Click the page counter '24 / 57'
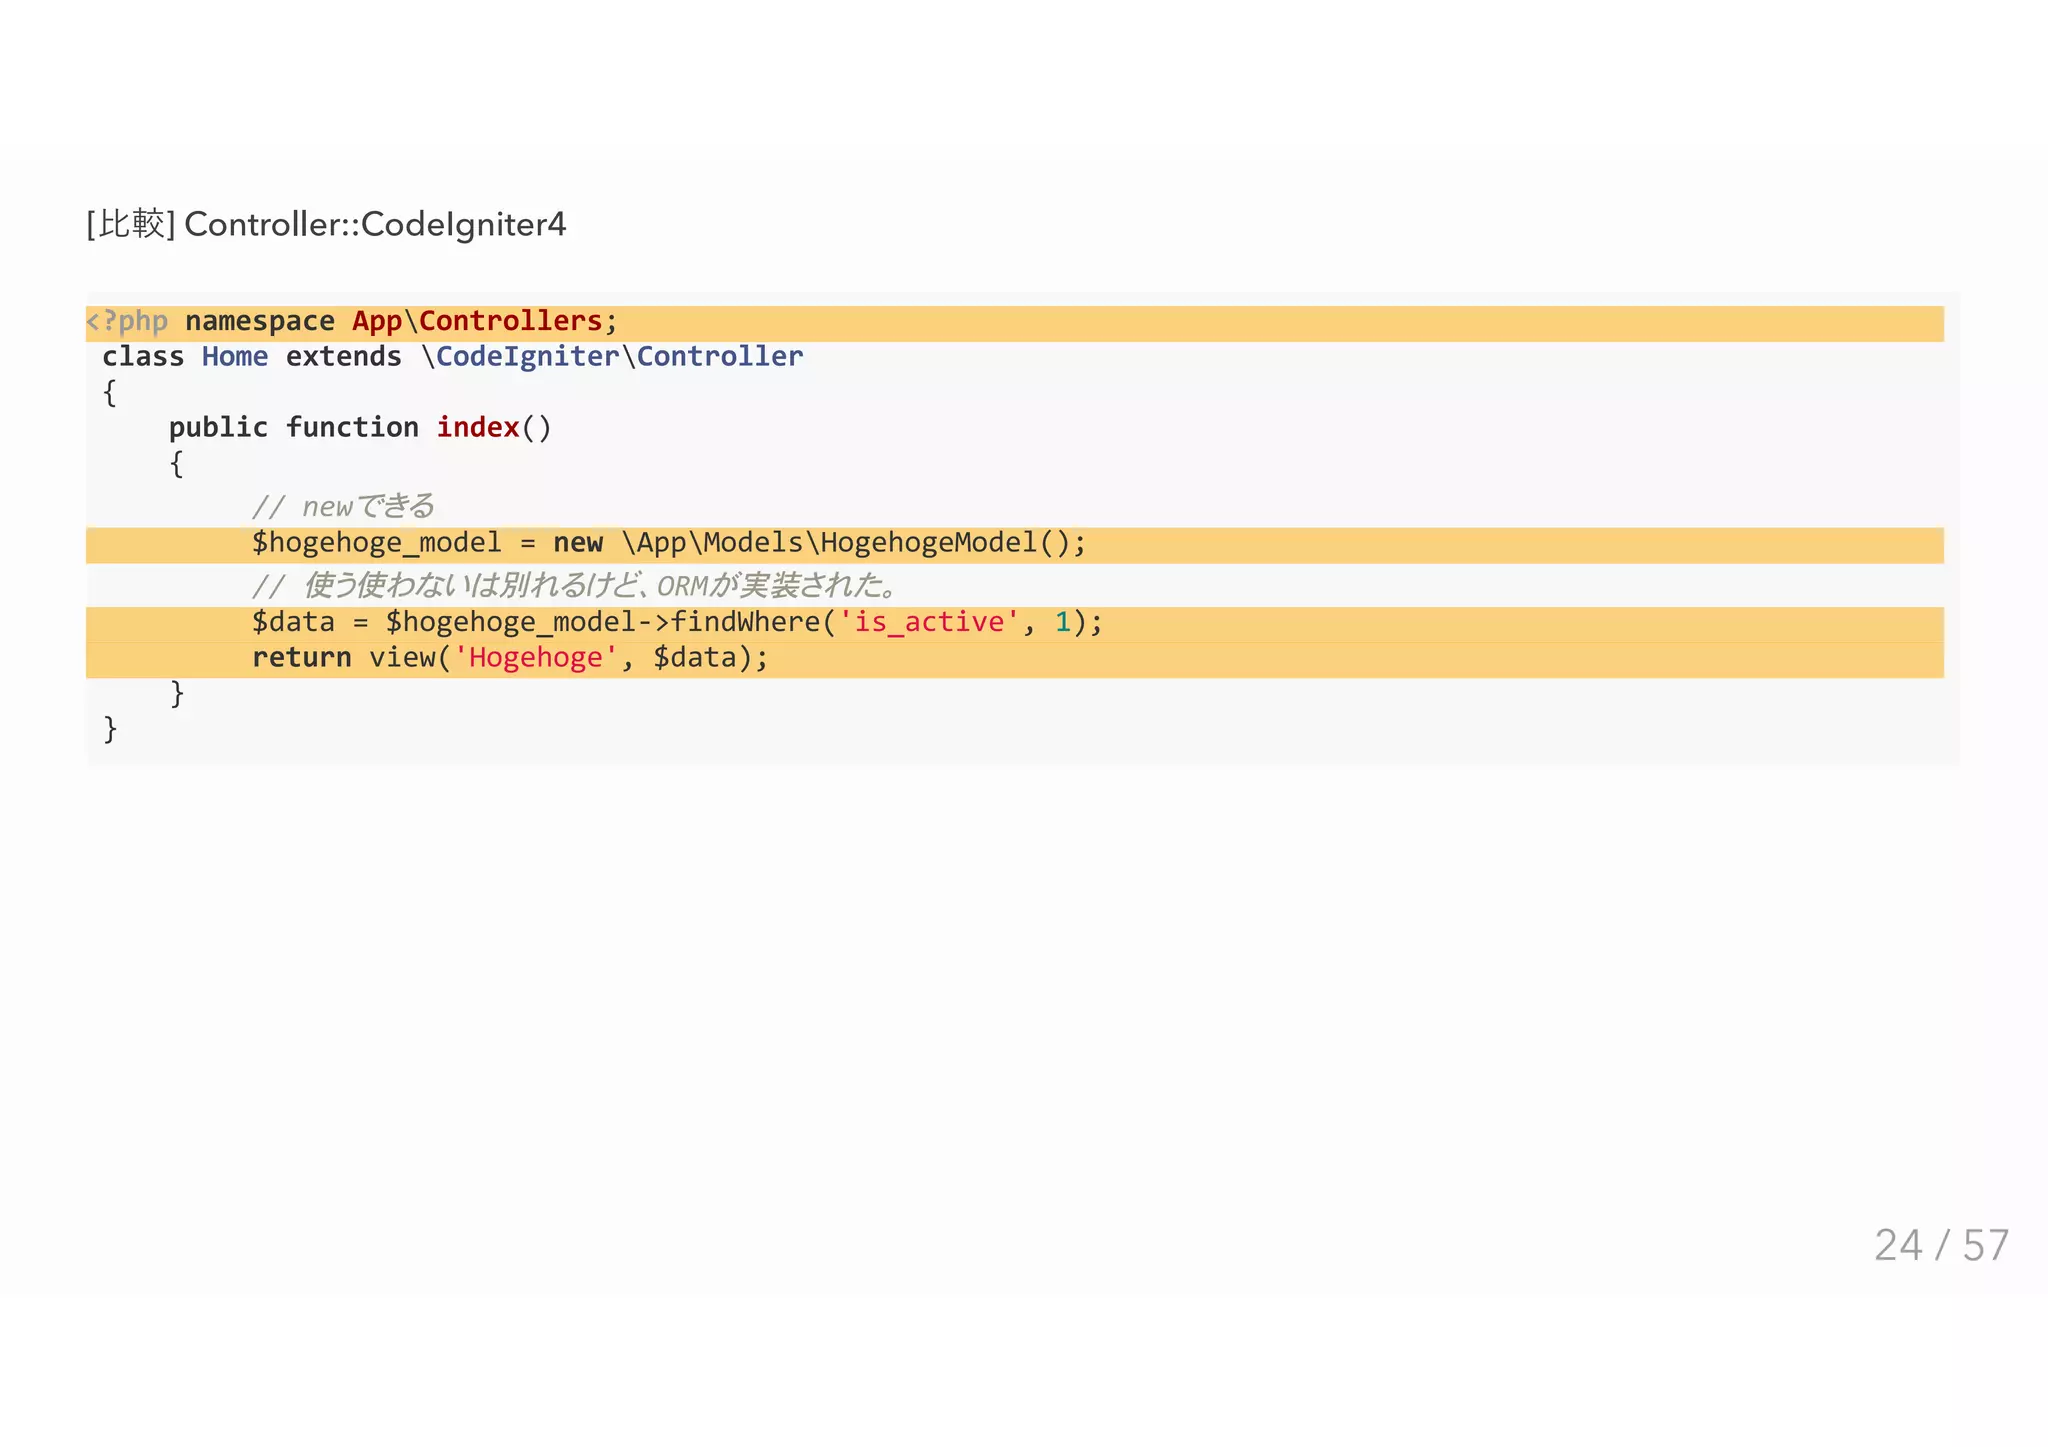2048x1447 pixels. (1941, 1245)
